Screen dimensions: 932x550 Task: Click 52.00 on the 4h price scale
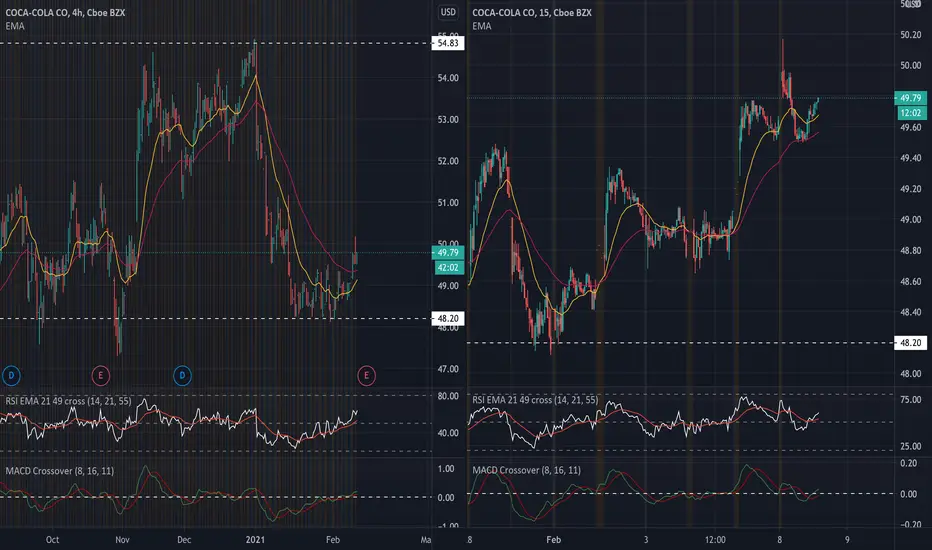pos(448,161)
